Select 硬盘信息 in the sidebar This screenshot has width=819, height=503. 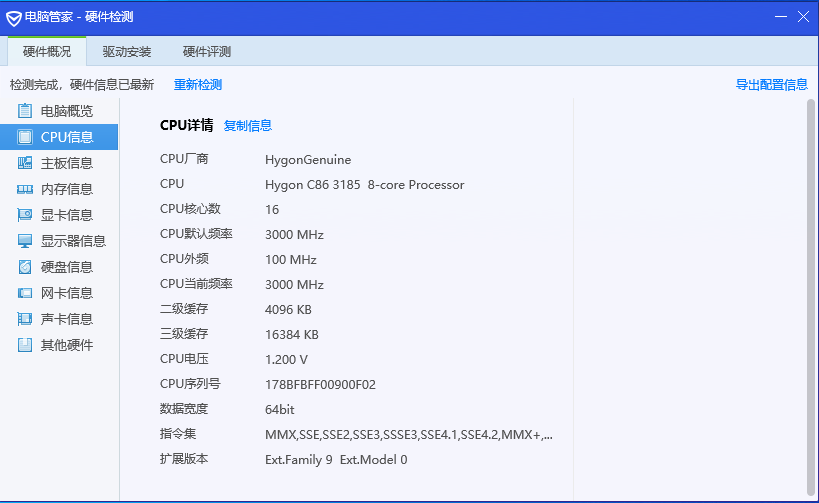pyautogui.click(x=59, y=267)
